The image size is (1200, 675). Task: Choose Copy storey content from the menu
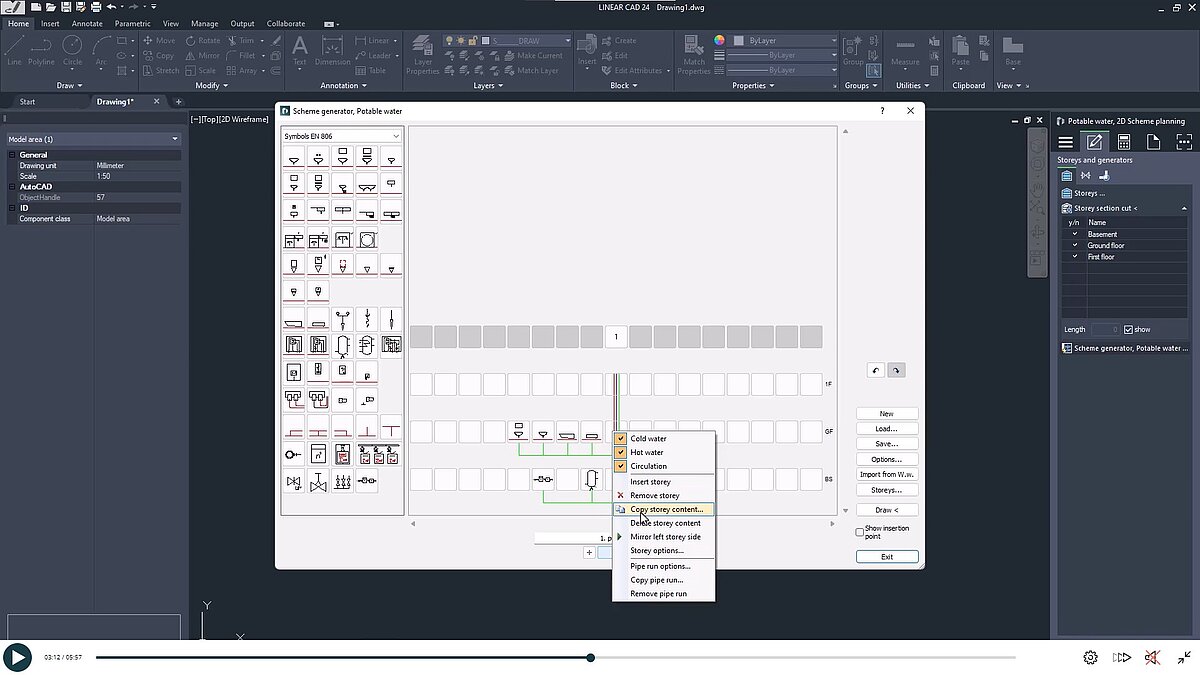click(x=663, y=509)
